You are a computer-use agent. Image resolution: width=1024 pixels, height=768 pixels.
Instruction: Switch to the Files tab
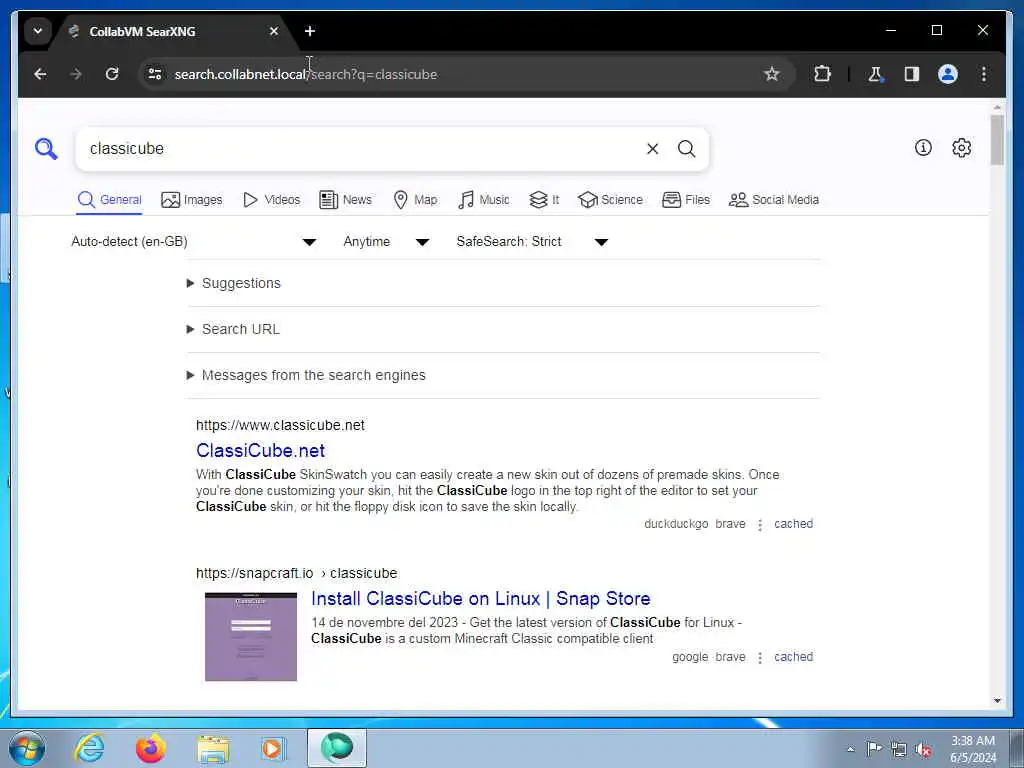click(686, 200)
